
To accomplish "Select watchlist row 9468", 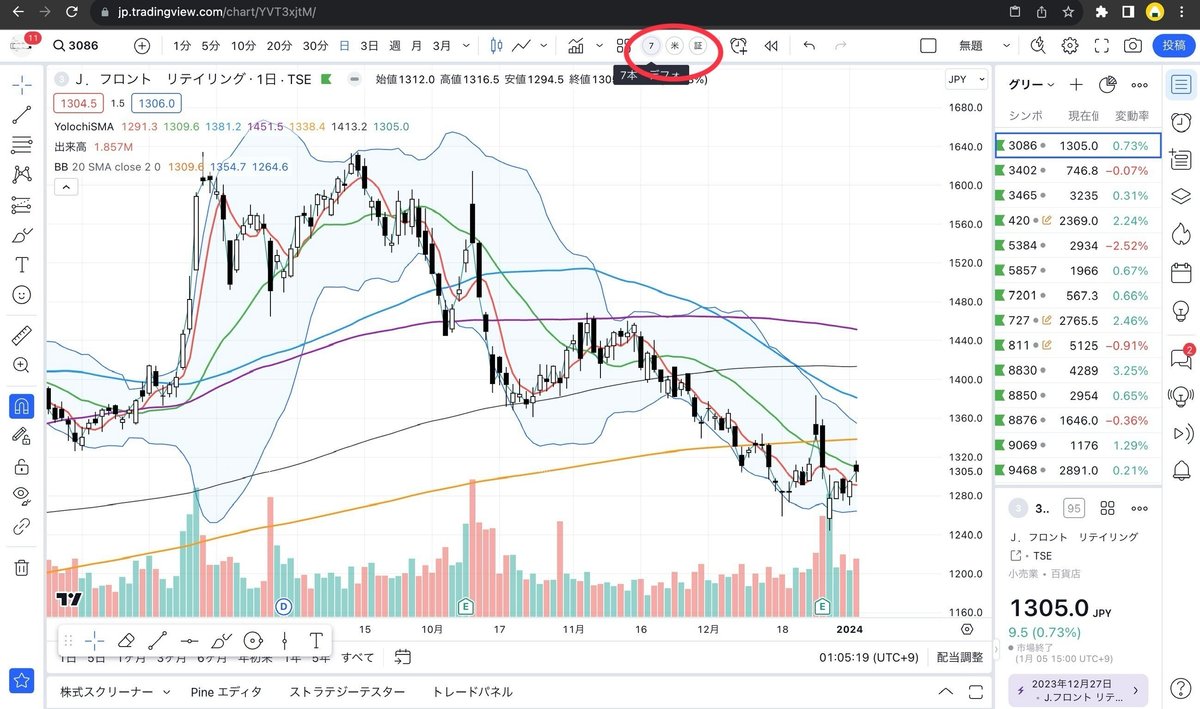I will (x=1078, y=470).
